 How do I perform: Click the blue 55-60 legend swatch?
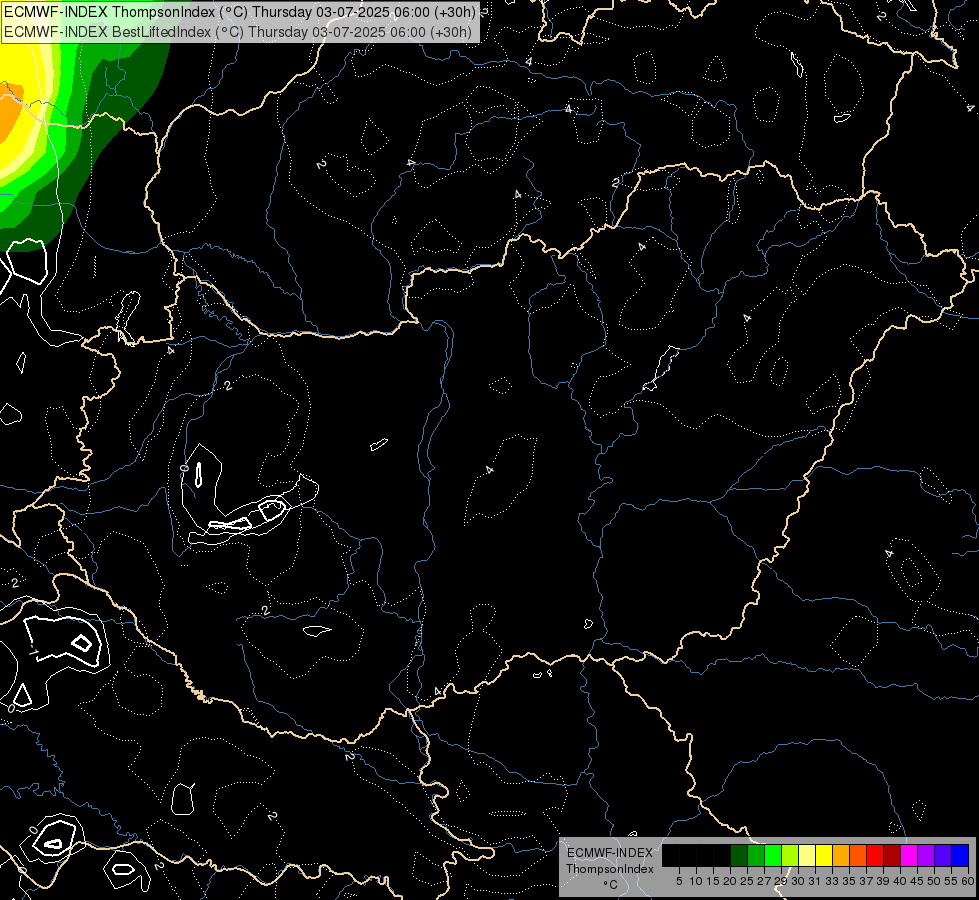[960, 855]
